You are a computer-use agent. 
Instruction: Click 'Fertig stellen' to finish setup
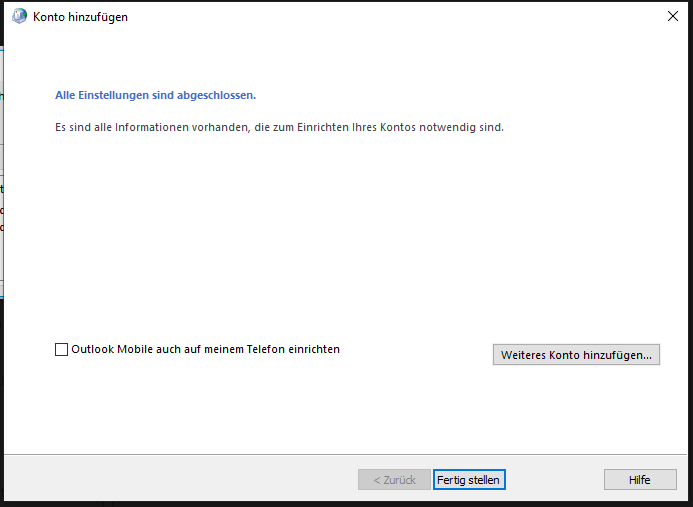coord(469,480)
